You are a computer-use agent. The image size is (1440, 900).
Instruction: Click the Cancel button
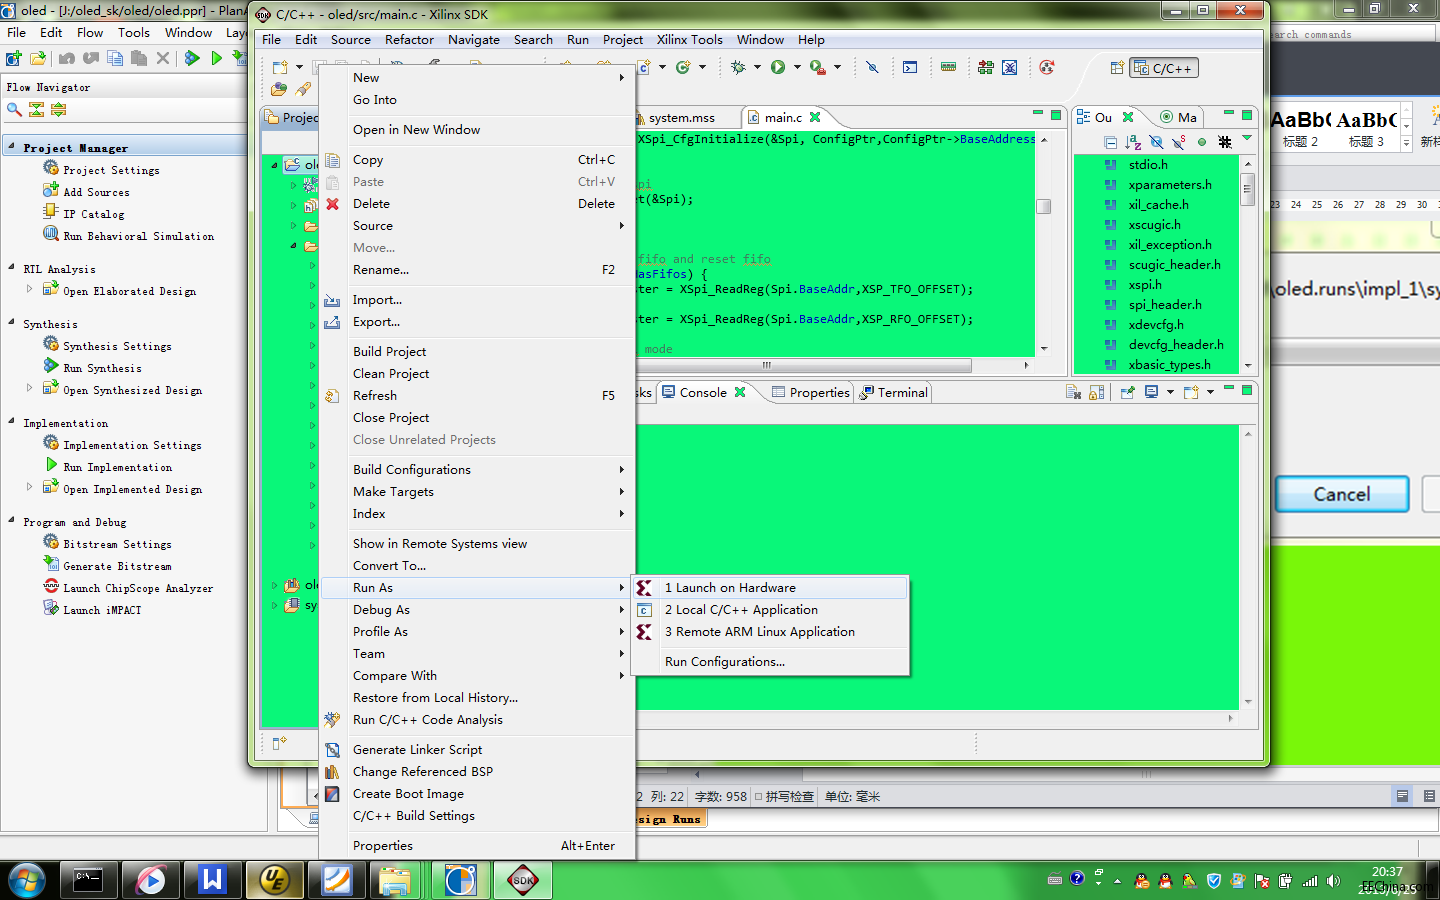(x=1342, y=494)
